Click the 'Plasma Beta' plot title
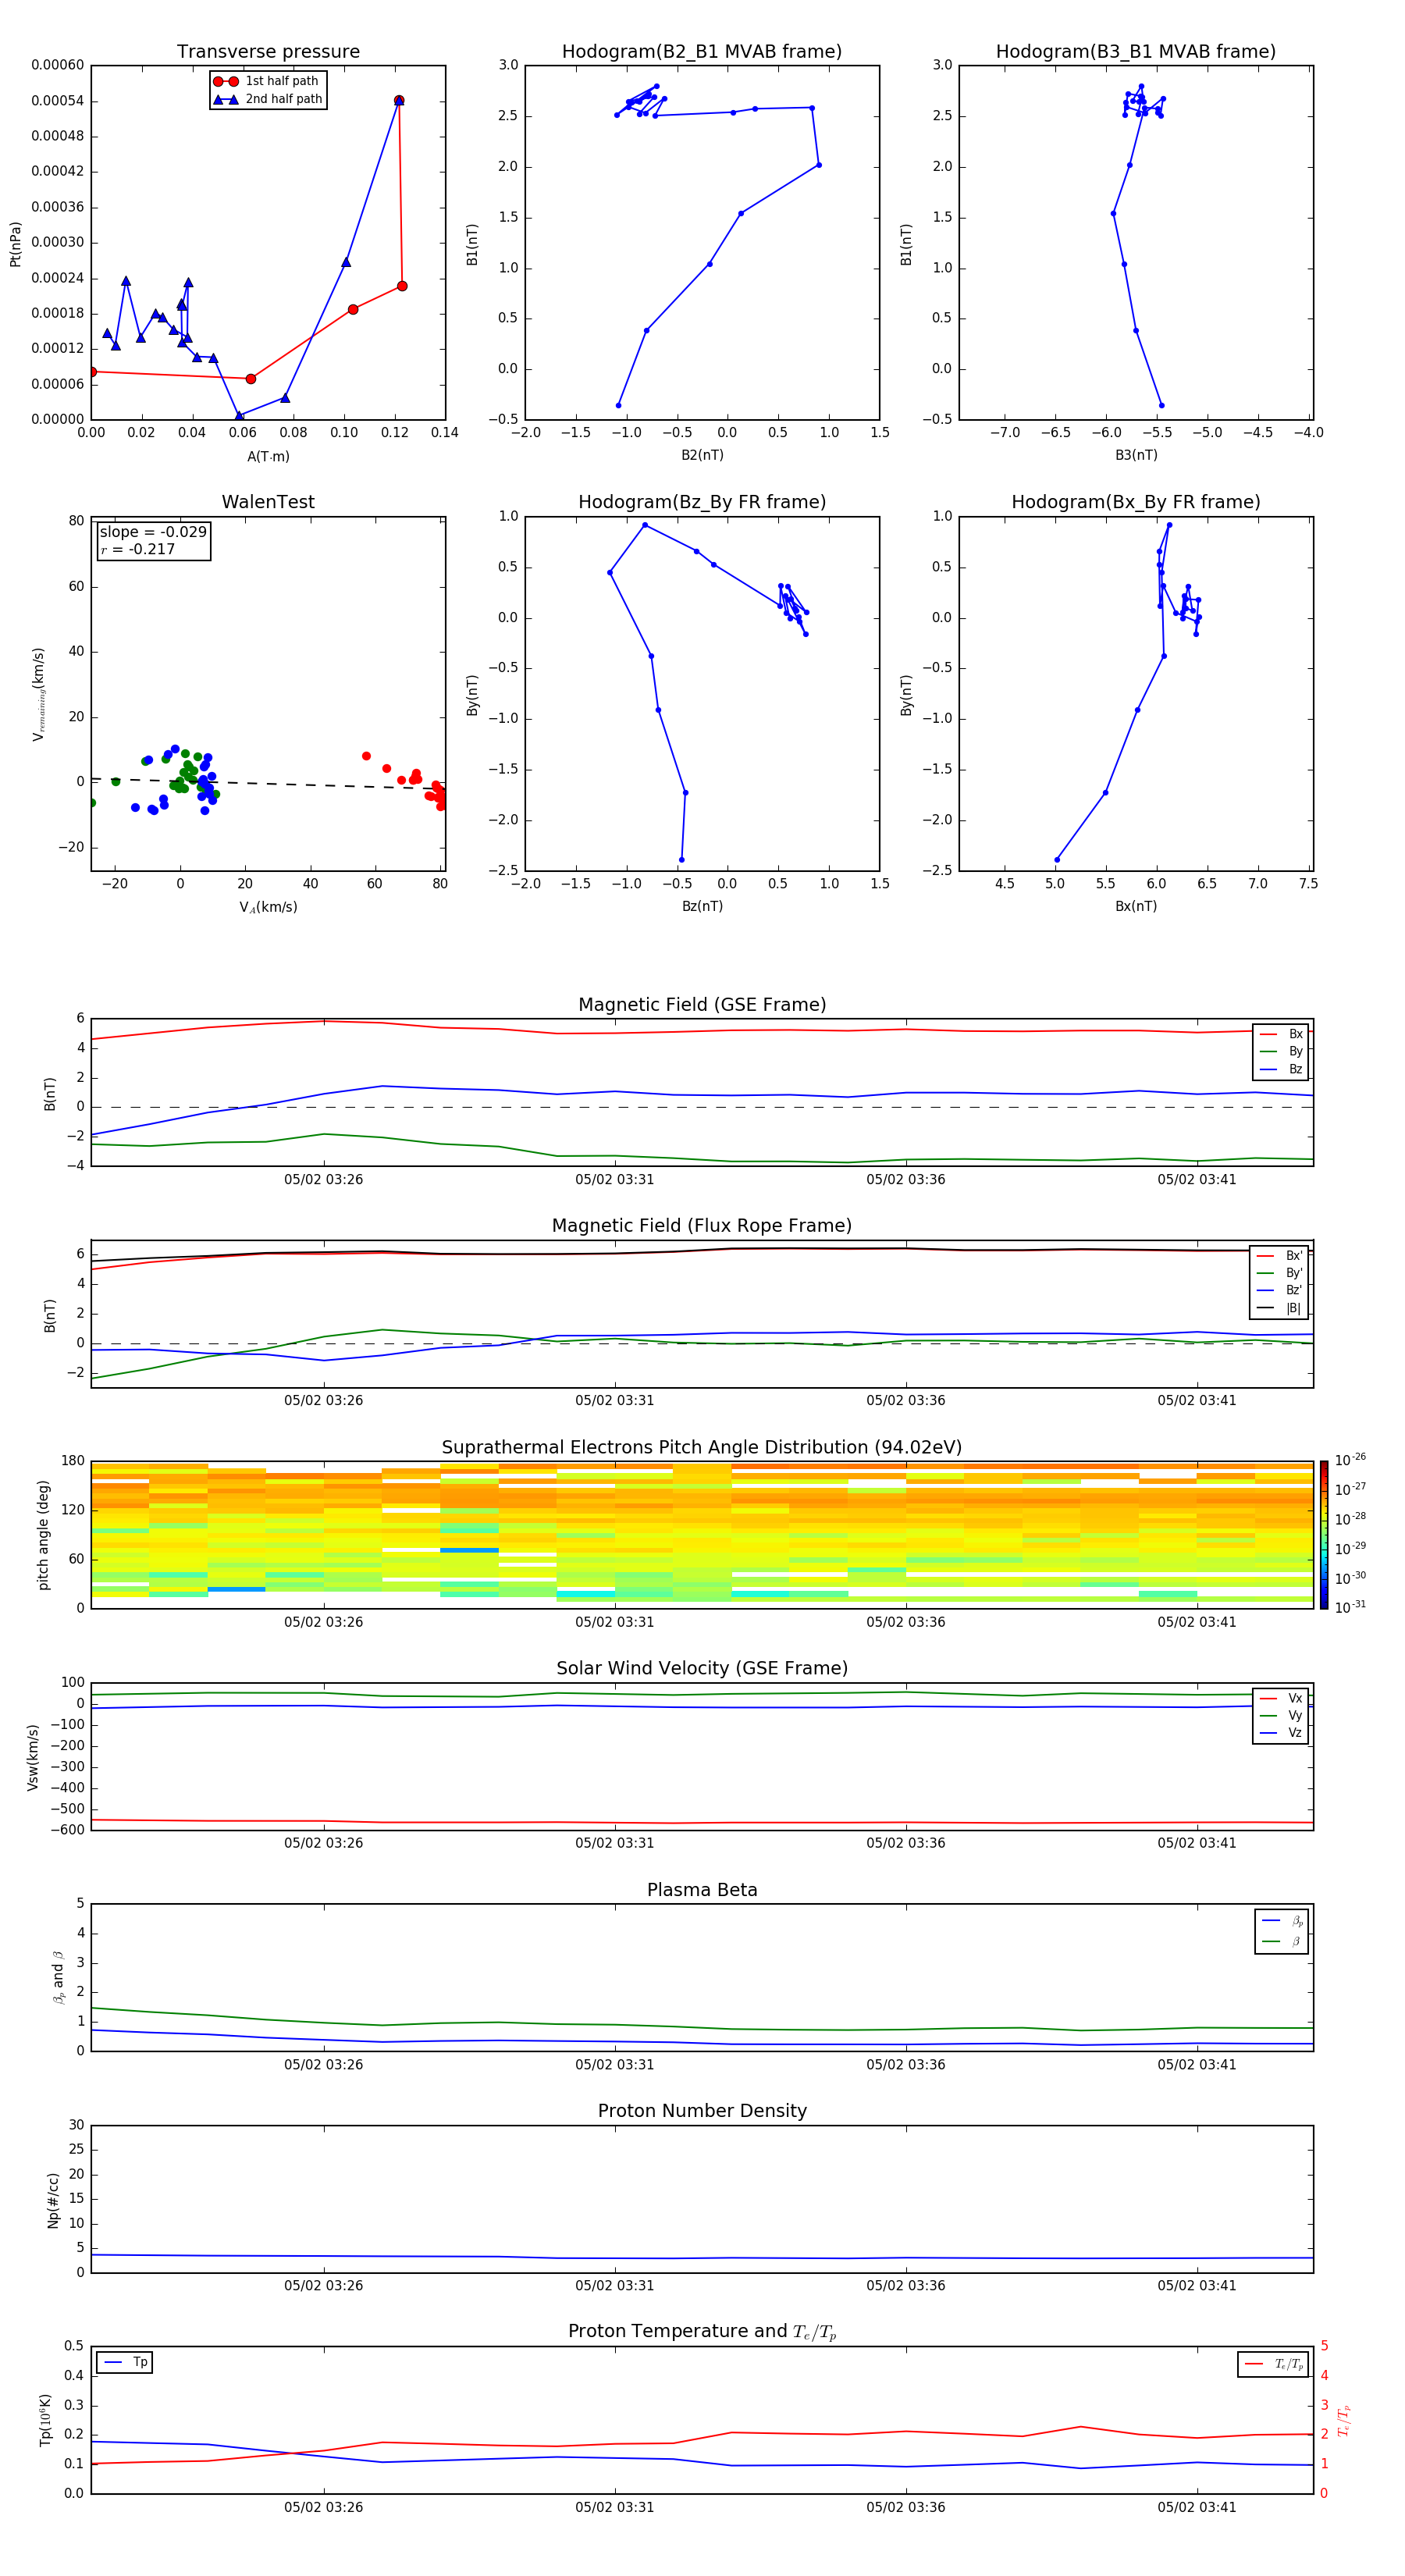 (702, 1890)
